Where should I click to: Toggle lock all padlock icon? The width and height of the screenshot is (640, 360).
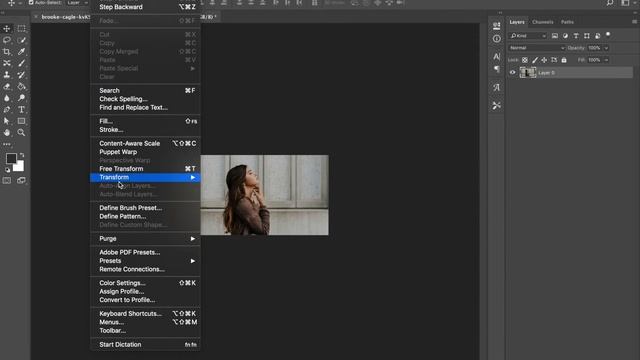[x=564, y=60]
